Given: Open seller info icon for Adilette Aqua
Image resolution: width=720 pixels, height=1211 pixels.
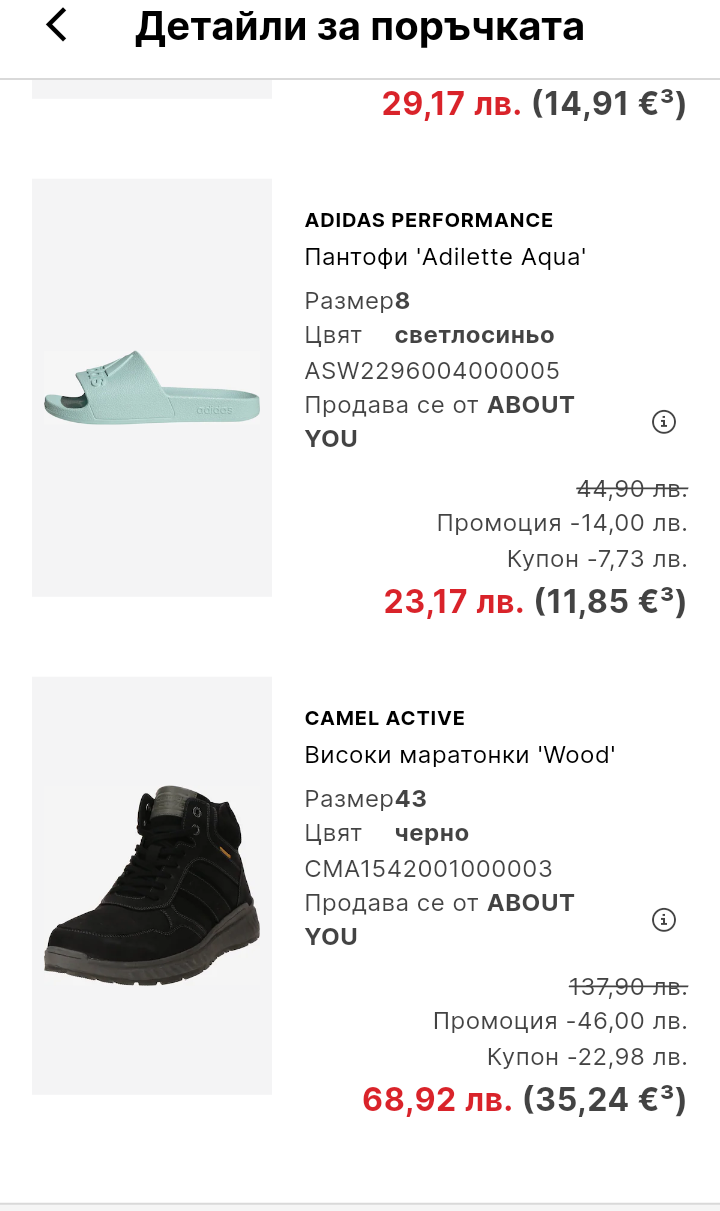Looking at the screenshot, I should tap(664, 422).
